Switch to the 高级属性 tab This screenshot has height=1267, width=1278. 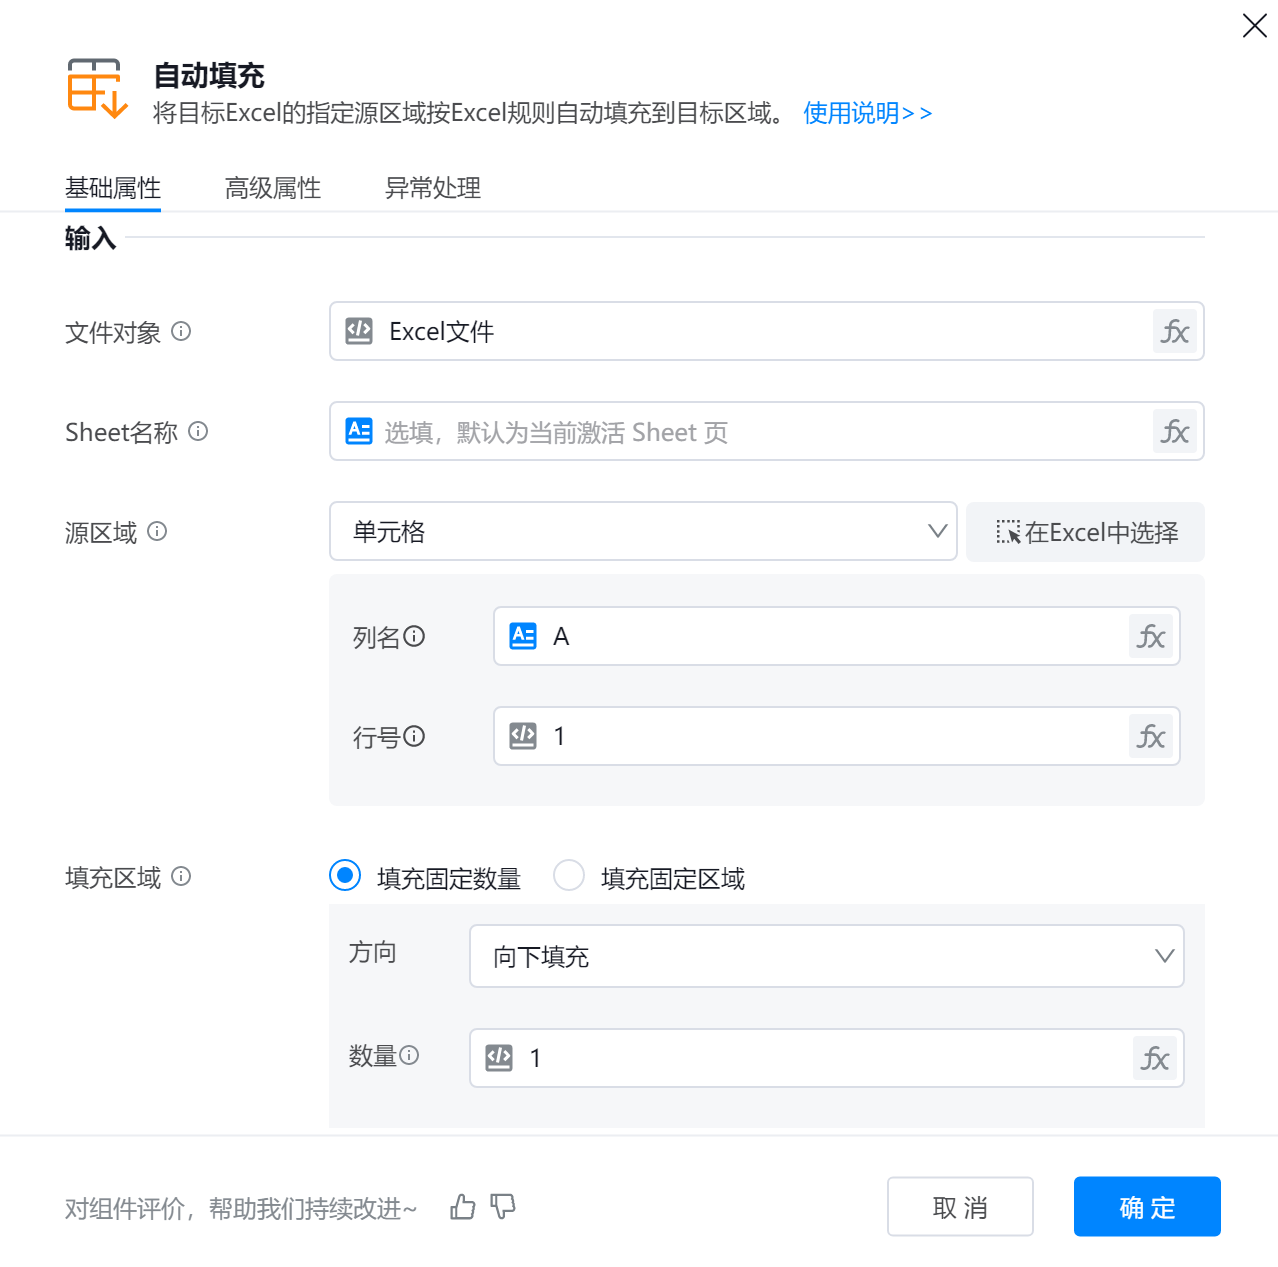273,188
